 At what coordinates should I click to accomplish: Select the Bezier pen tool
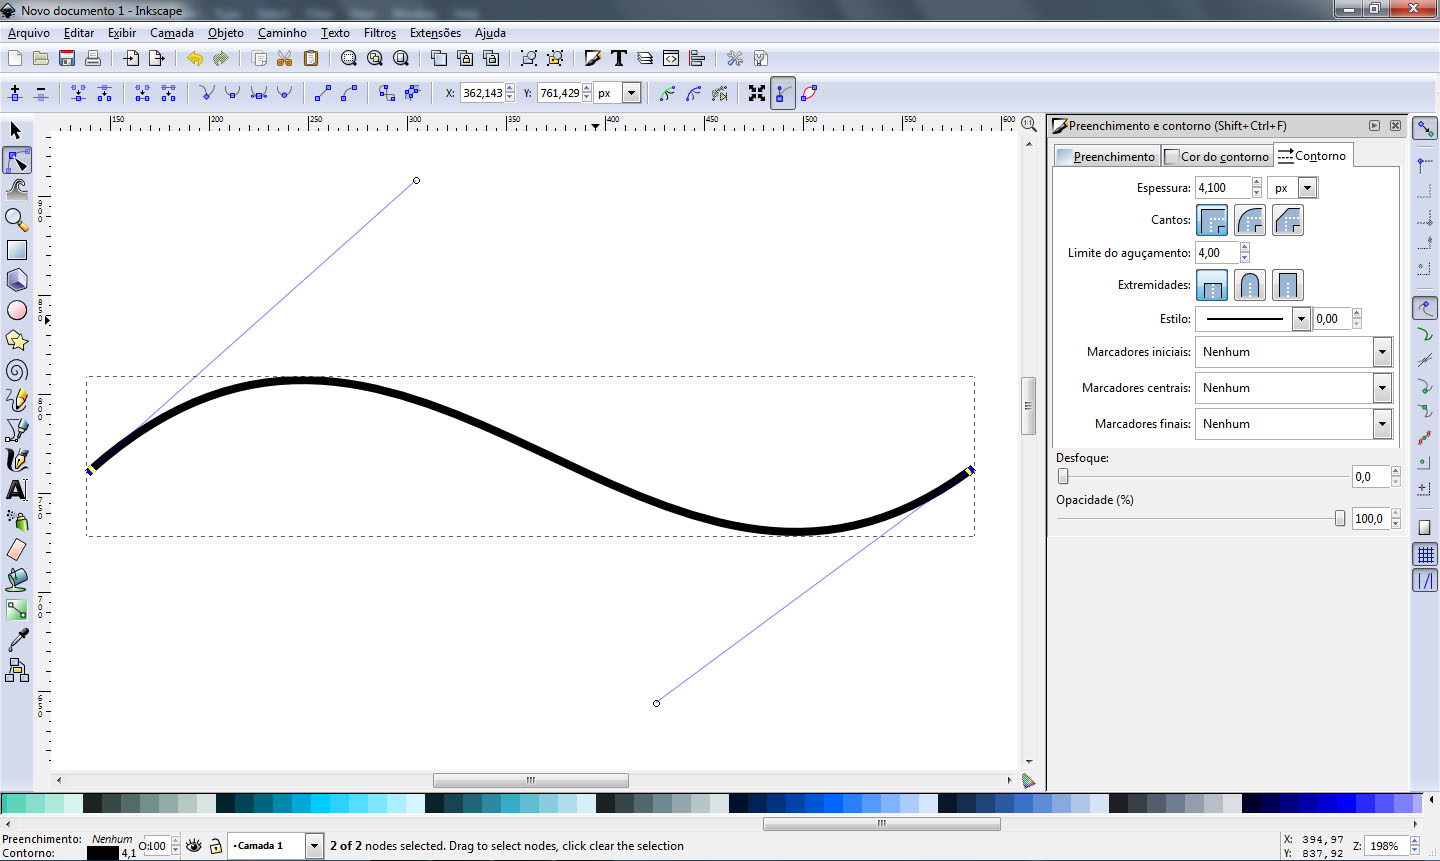(x=16, y=430)
